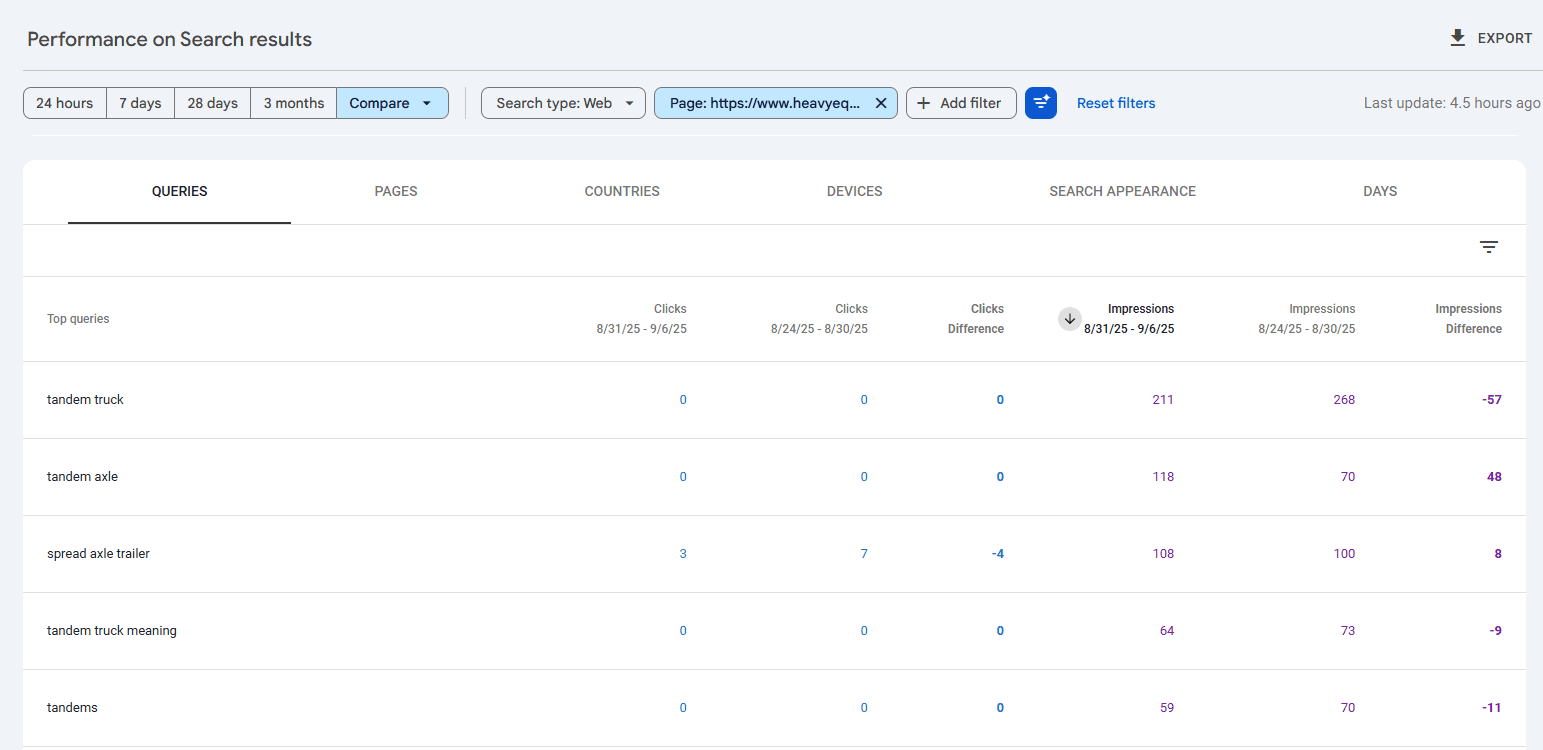Click impressions value 118 for tandem axle
Screen dimensions: 1543x750
(1163, 477)
